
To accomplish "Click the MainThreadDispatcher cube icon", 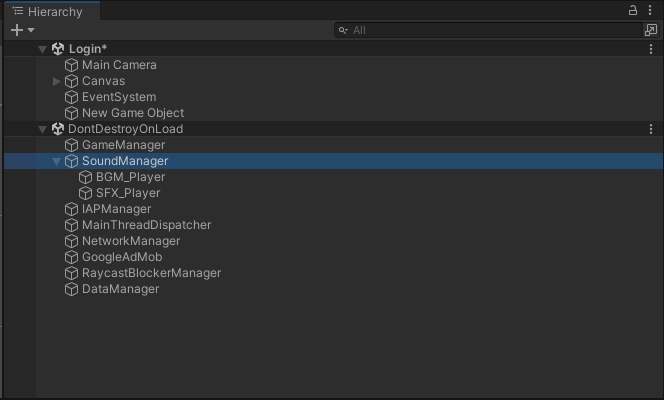I will (72, 226).
